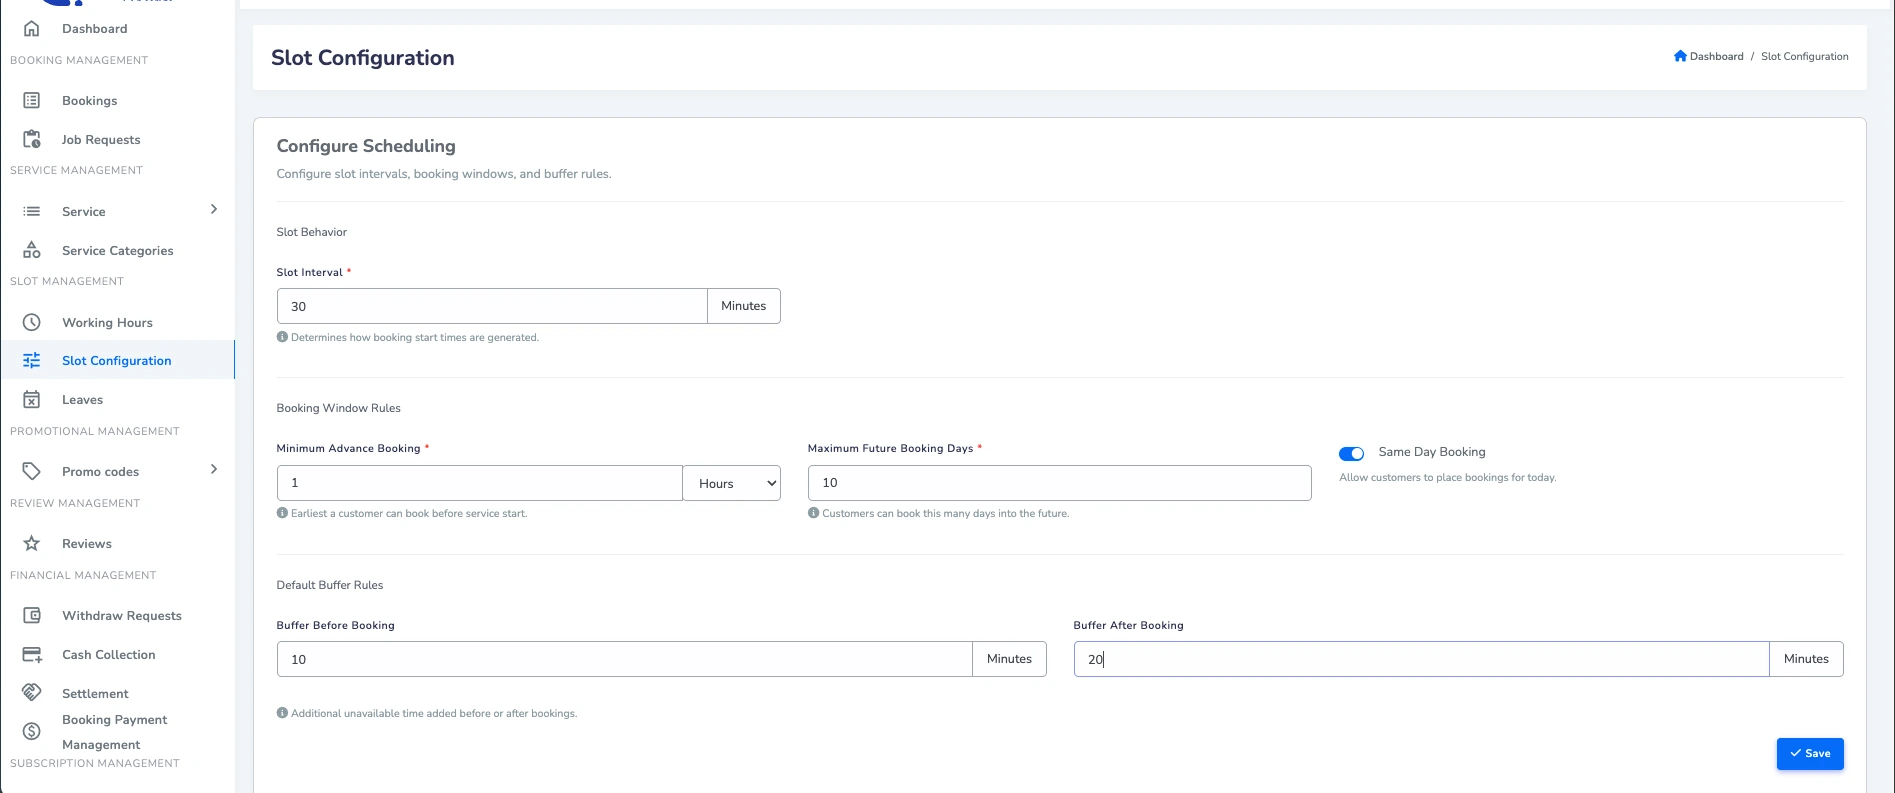Click the Withdraw Requests wallet icon
The image size is (1895, 793).
click(x=32, y=615)
